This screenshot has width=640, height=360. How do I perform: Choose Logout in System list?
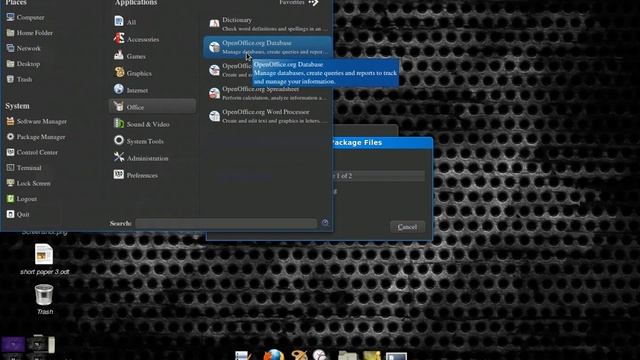(x=22, y=199)
